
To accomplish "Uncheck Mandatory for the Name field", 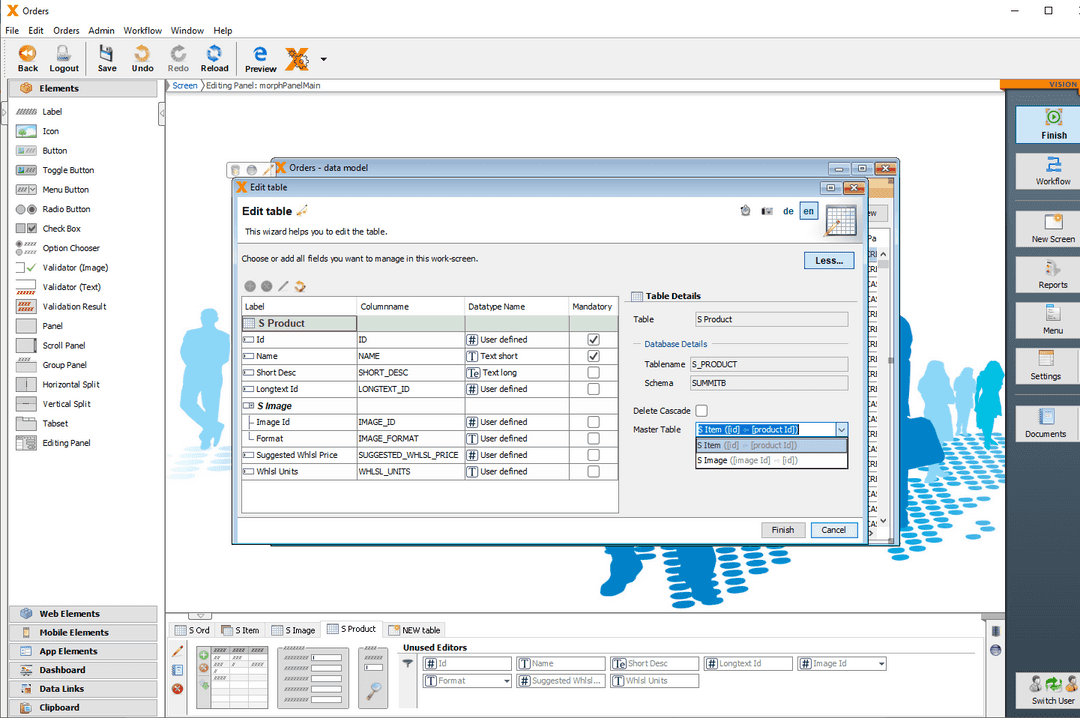I will (x=592, y=356).
